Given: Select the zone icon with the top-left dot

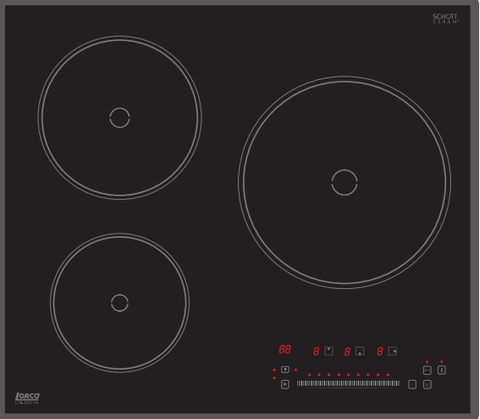Looking at the screenshot, I should (x=329, y=351).
